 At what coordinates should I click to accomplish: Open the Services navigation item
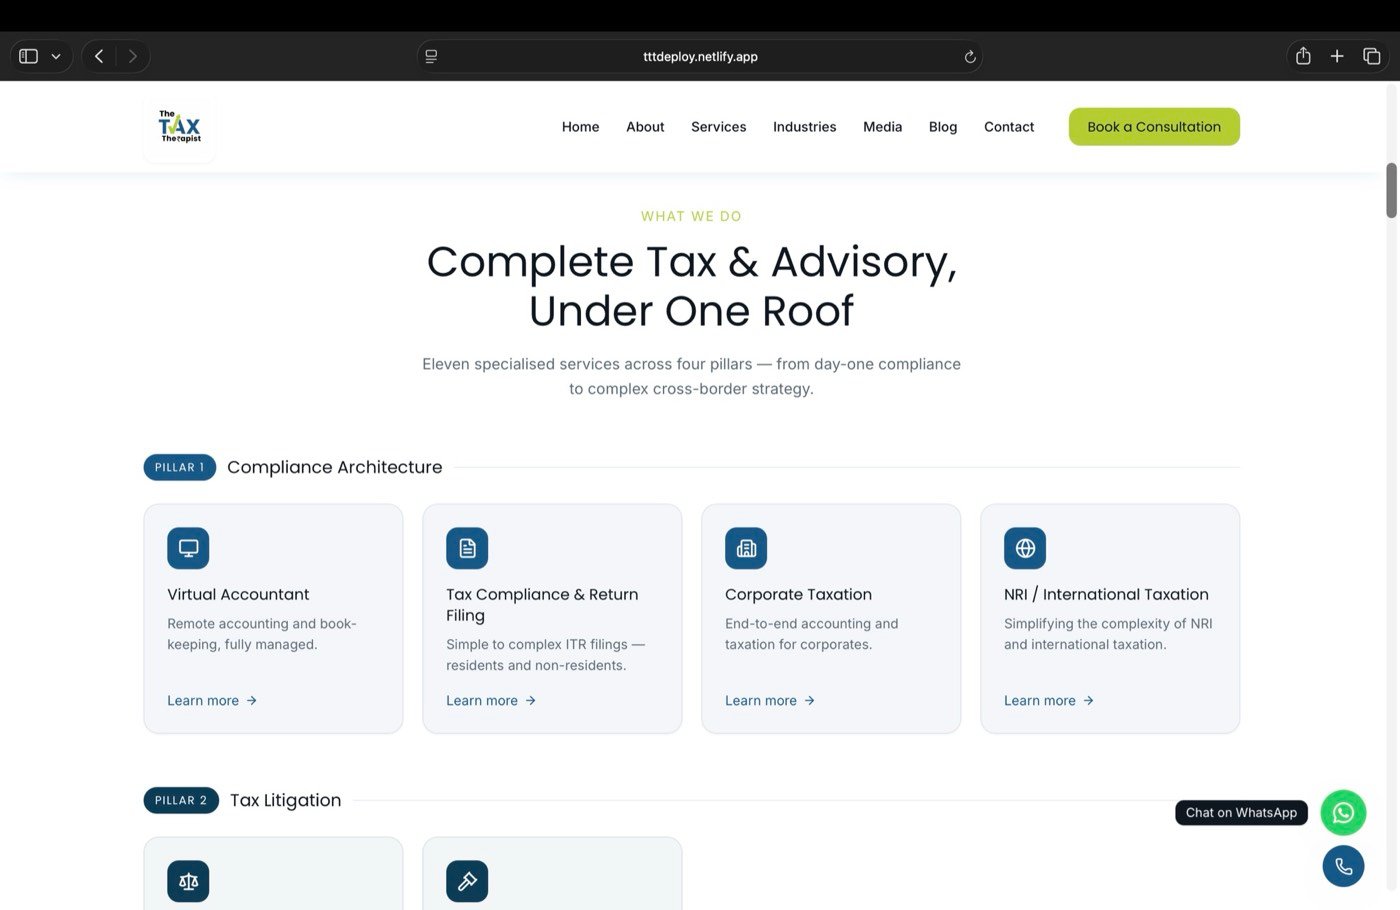coord(718,127)
